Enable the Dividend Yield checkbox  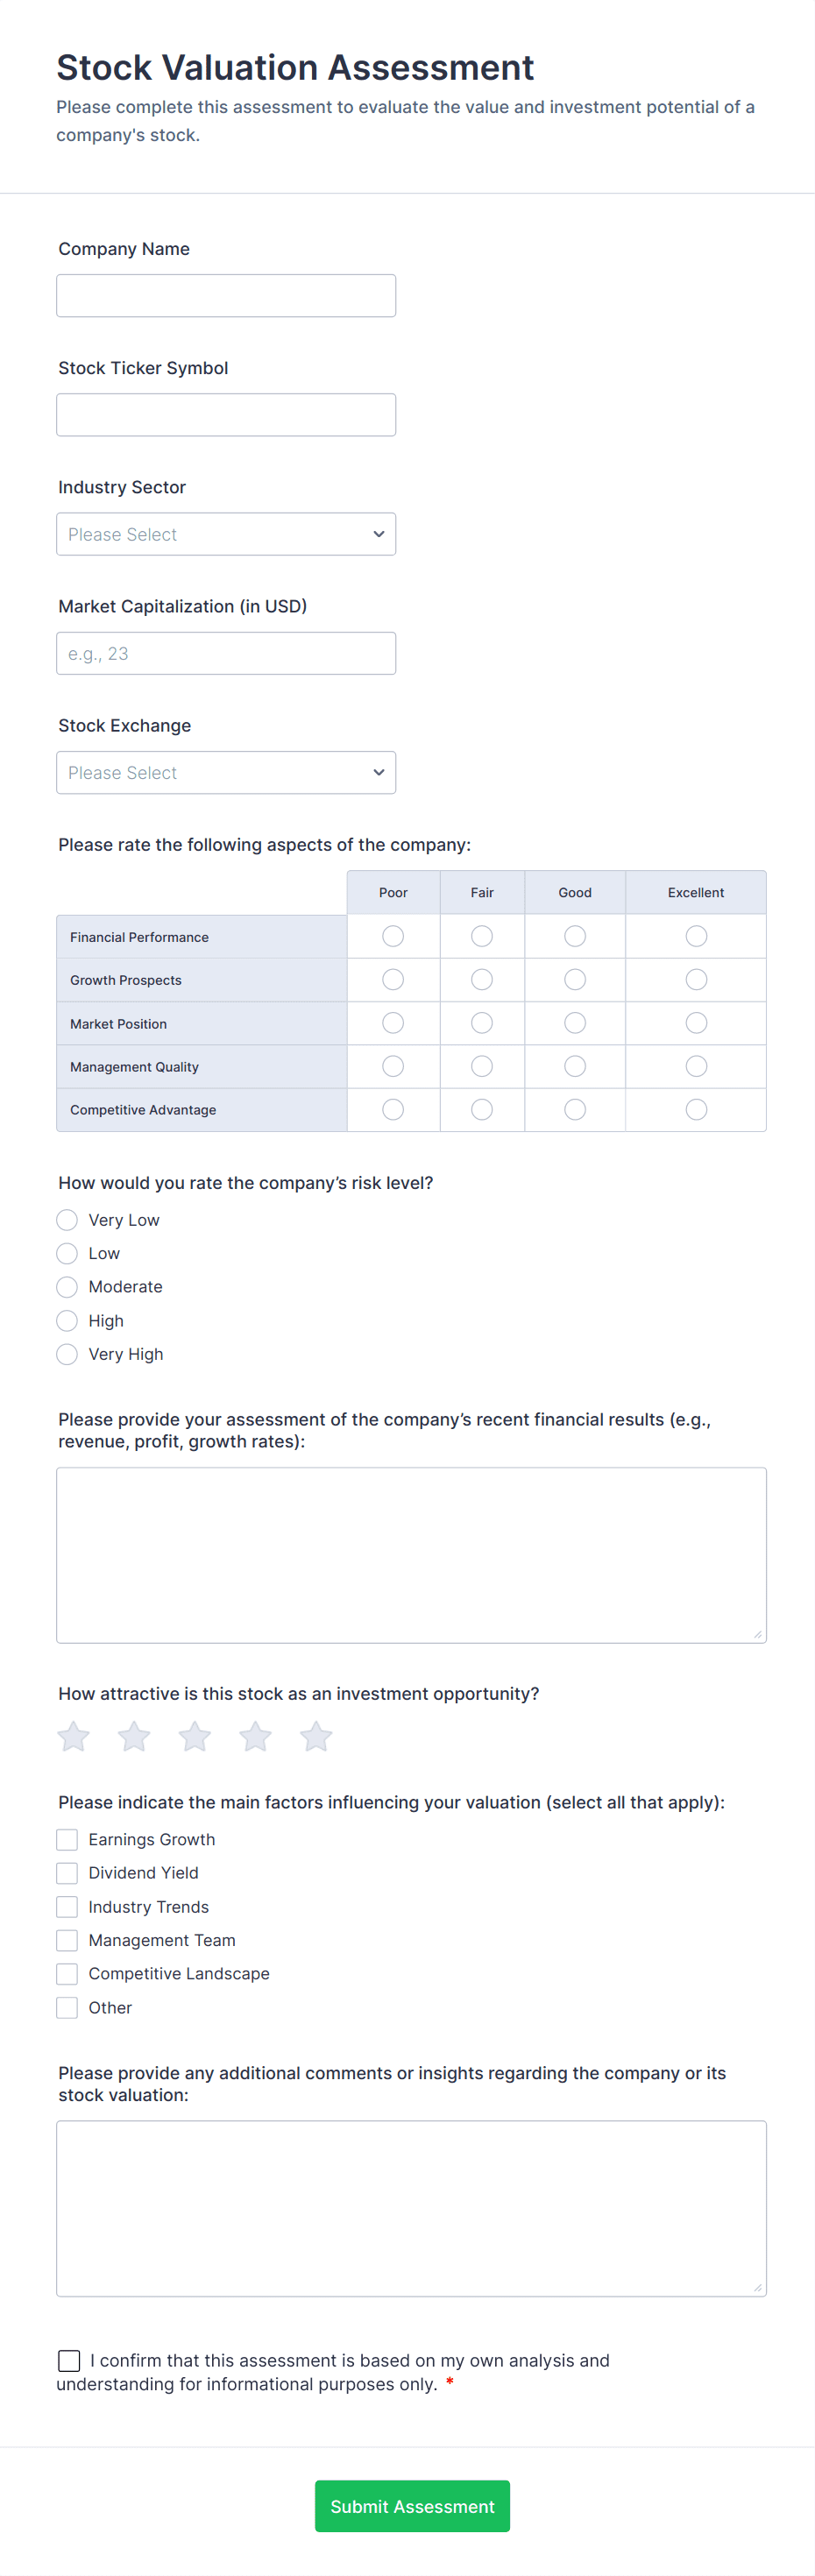click(x=66, y=1873)
